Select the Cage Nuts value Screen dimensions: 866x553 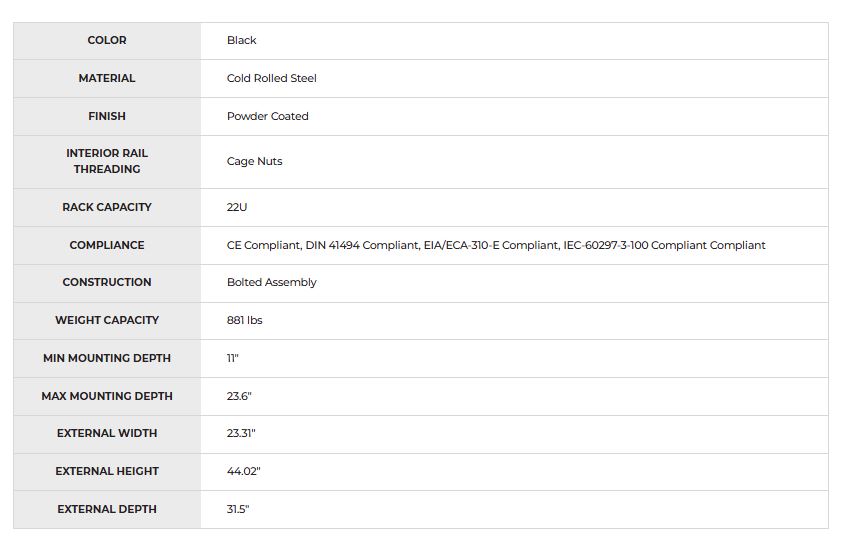coord(255,161)
